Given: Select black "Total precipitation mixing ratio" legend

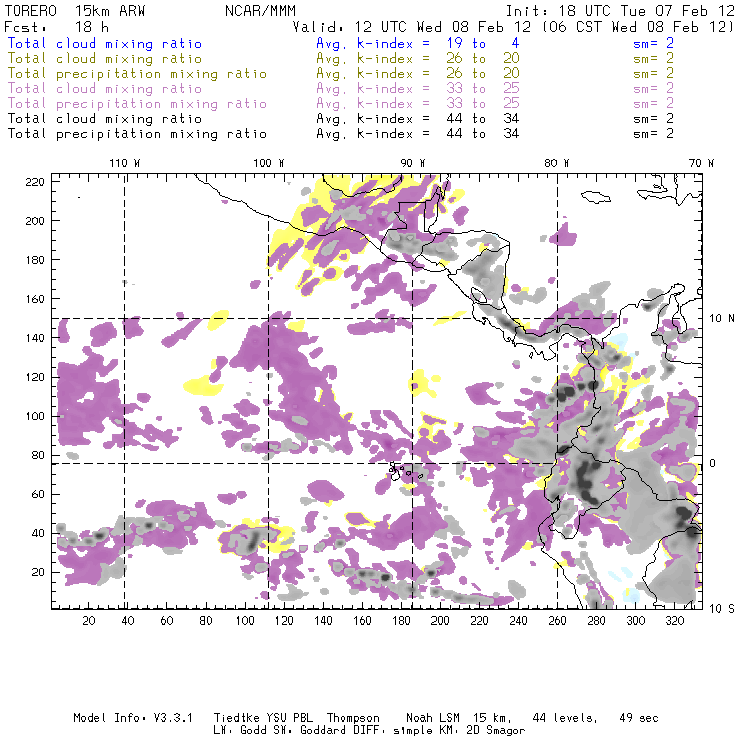Looking at the screenshot, I should tap(137, 134).
